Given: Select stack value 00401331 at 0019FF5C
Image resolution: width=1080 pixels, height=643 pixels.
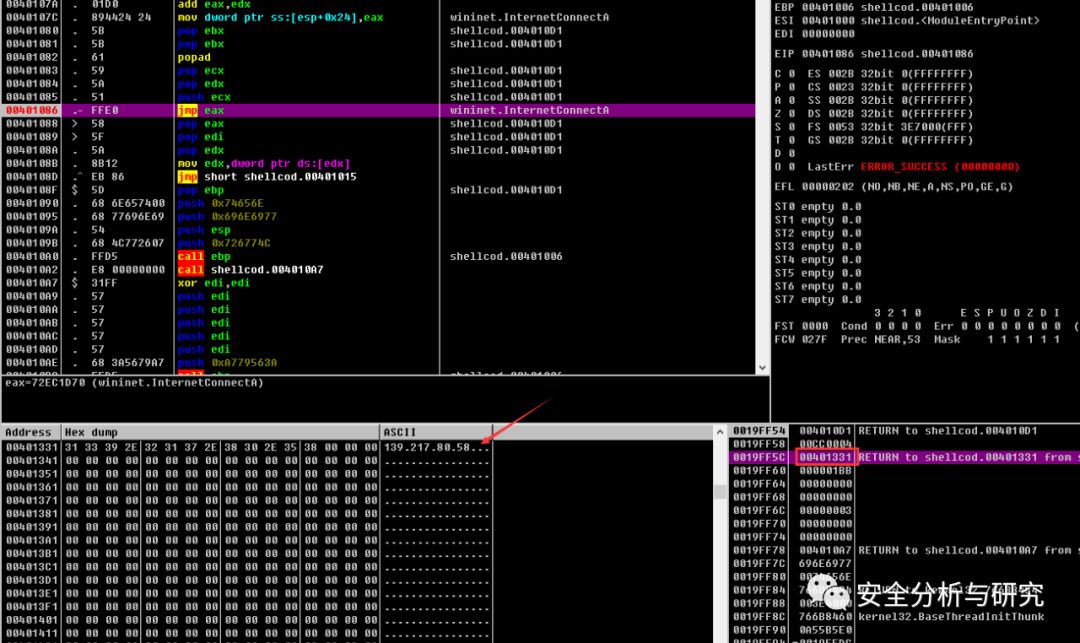Looking at the screenshot, I should coord(825,457).
